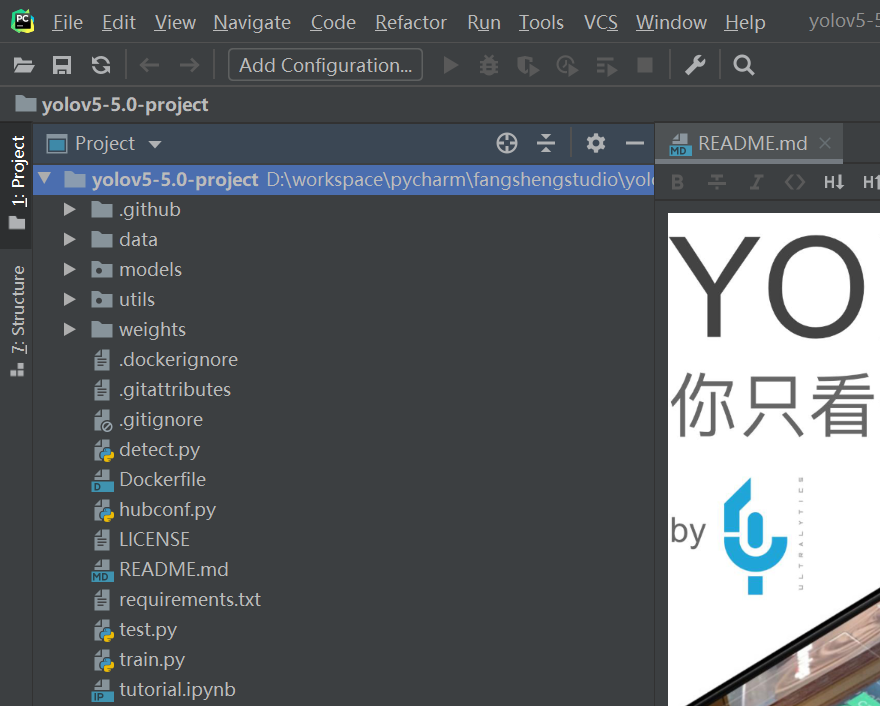Toggle bold formatting in markdown editor

coord(677,182)
